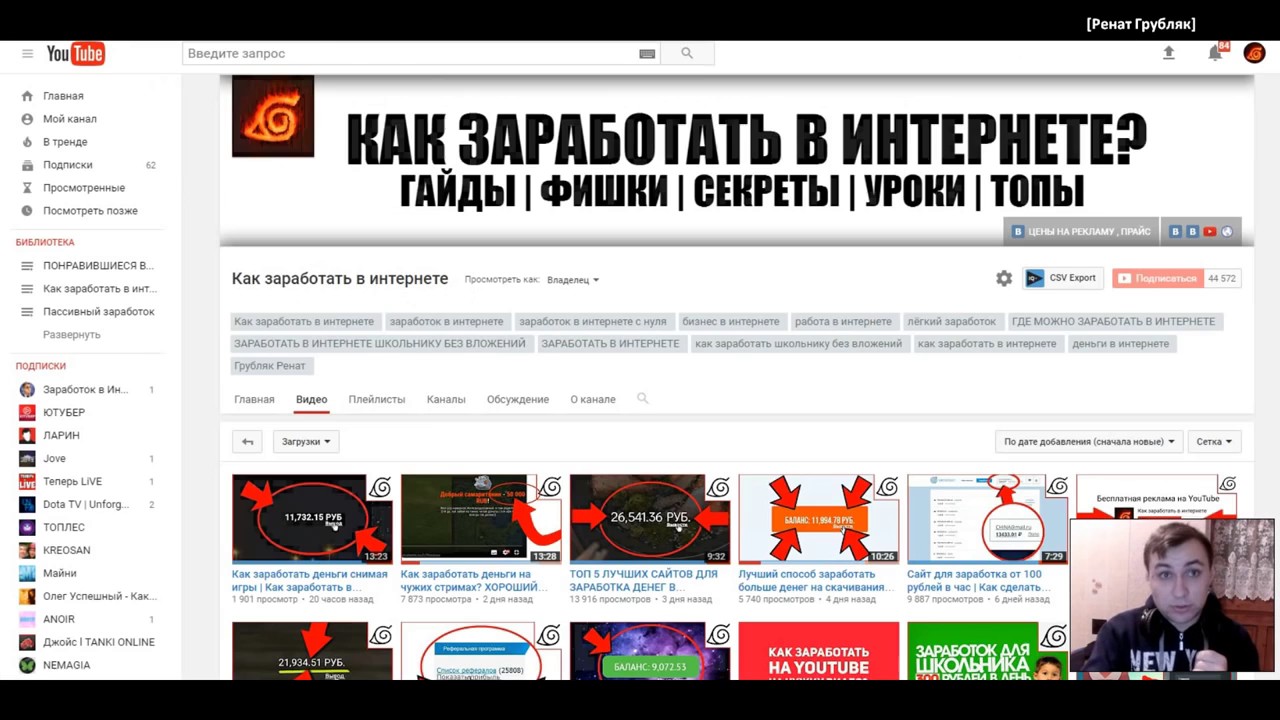The width and height of the screenshot is (1280, 720).
Task: Open Посмотреть позже list
Action: (x=90, y=211)
